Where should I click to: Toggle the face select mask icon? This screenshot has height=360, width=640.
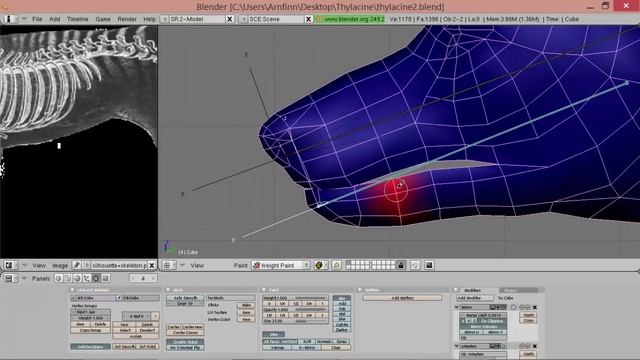337,265
